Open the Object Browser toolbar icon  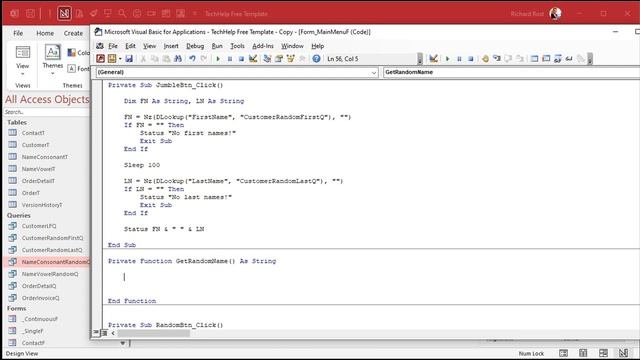pyautogui.click(x=291, y=59)
